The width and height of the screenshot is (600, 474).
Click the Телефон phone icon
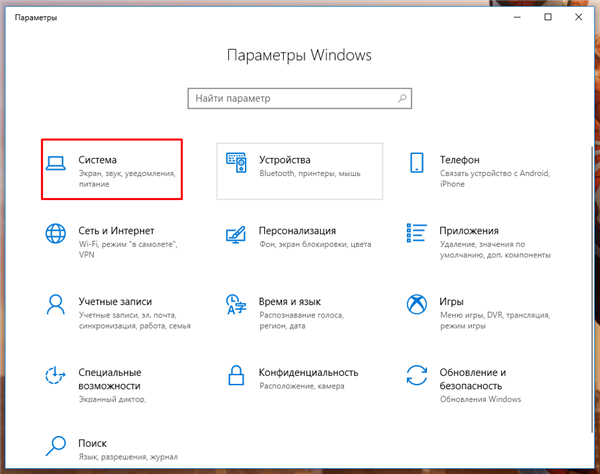point(417,163)
